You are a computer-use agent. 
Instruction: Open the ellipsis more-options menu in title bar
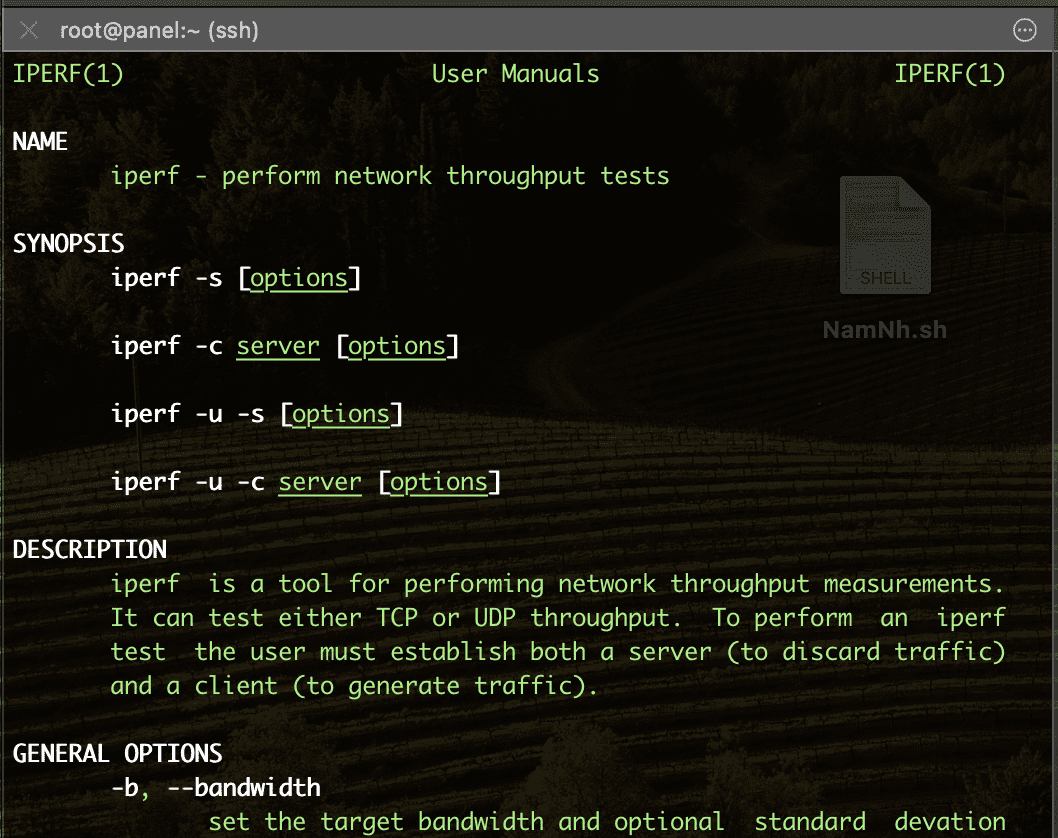tap(1024, 31)
